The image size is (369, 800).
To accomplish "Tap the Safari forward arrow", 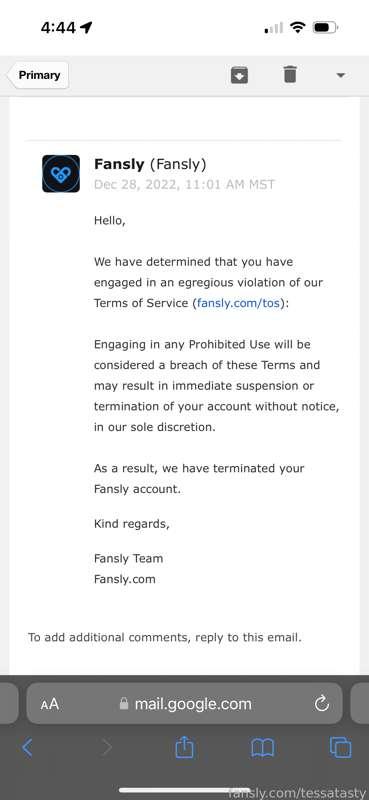I will pos(107,748).
